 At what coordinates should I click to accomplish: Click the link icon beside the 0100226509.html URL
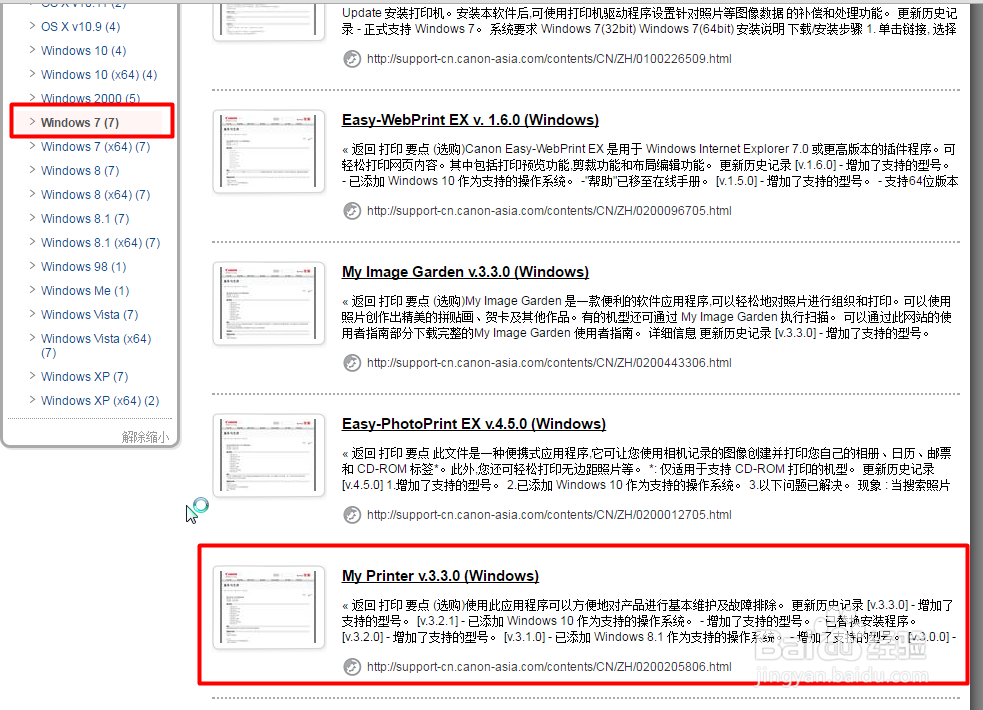352,59
